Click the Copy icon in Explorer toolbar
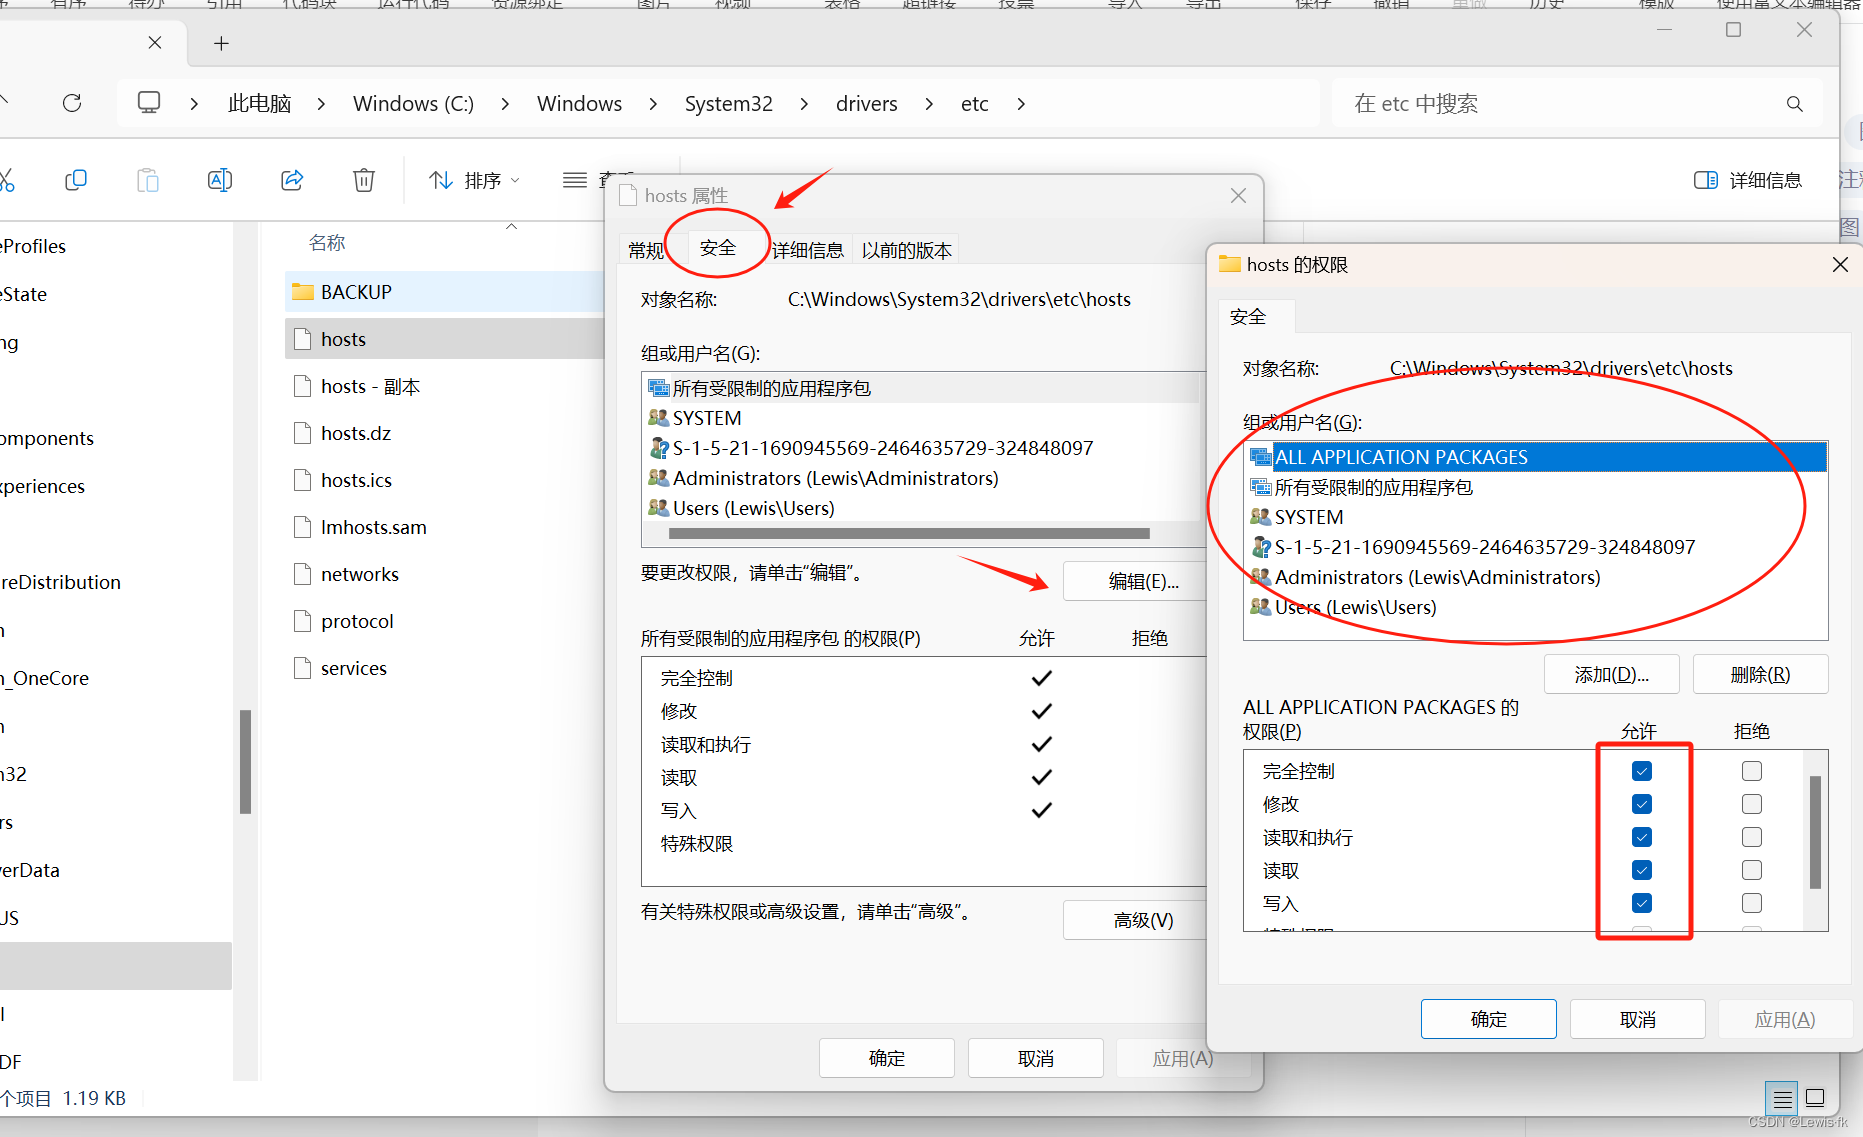 [76, 180]
